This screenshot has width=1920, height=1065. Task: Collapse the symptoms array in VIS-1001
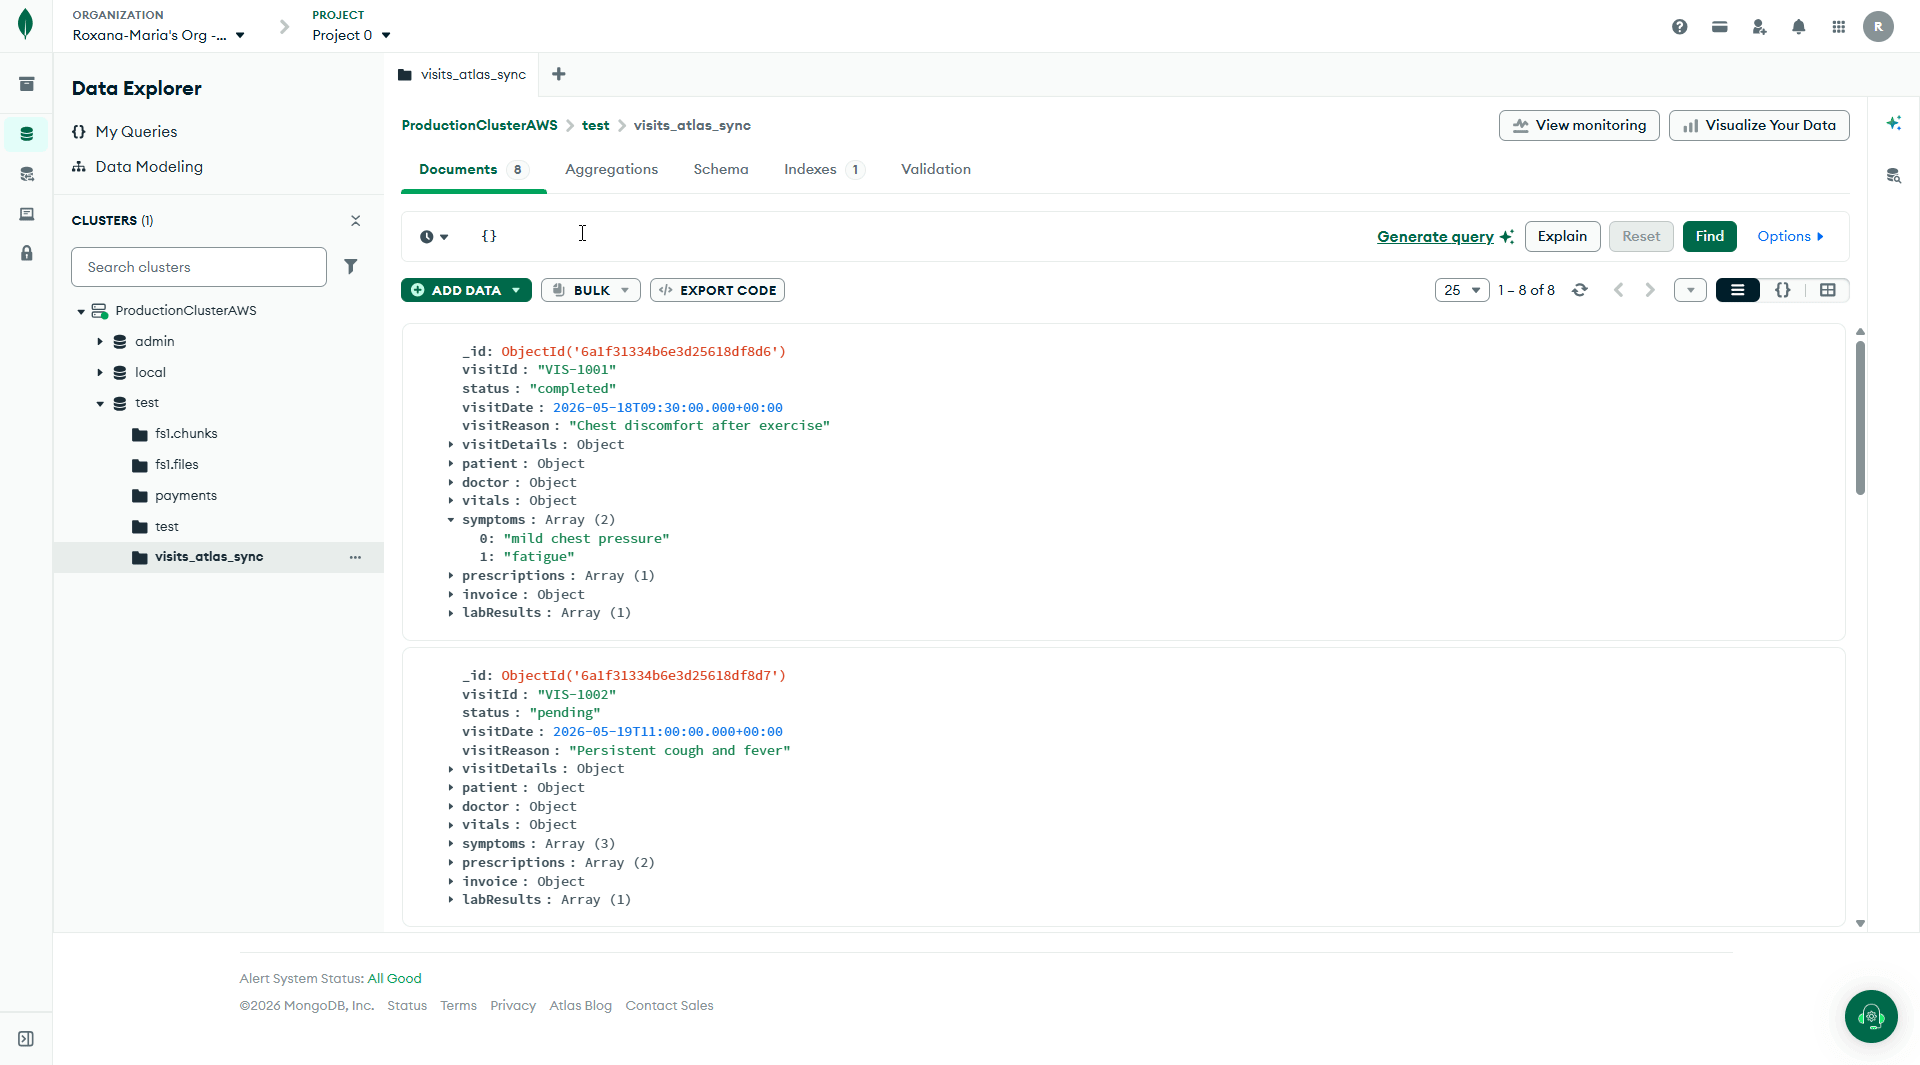pos(451,520)
